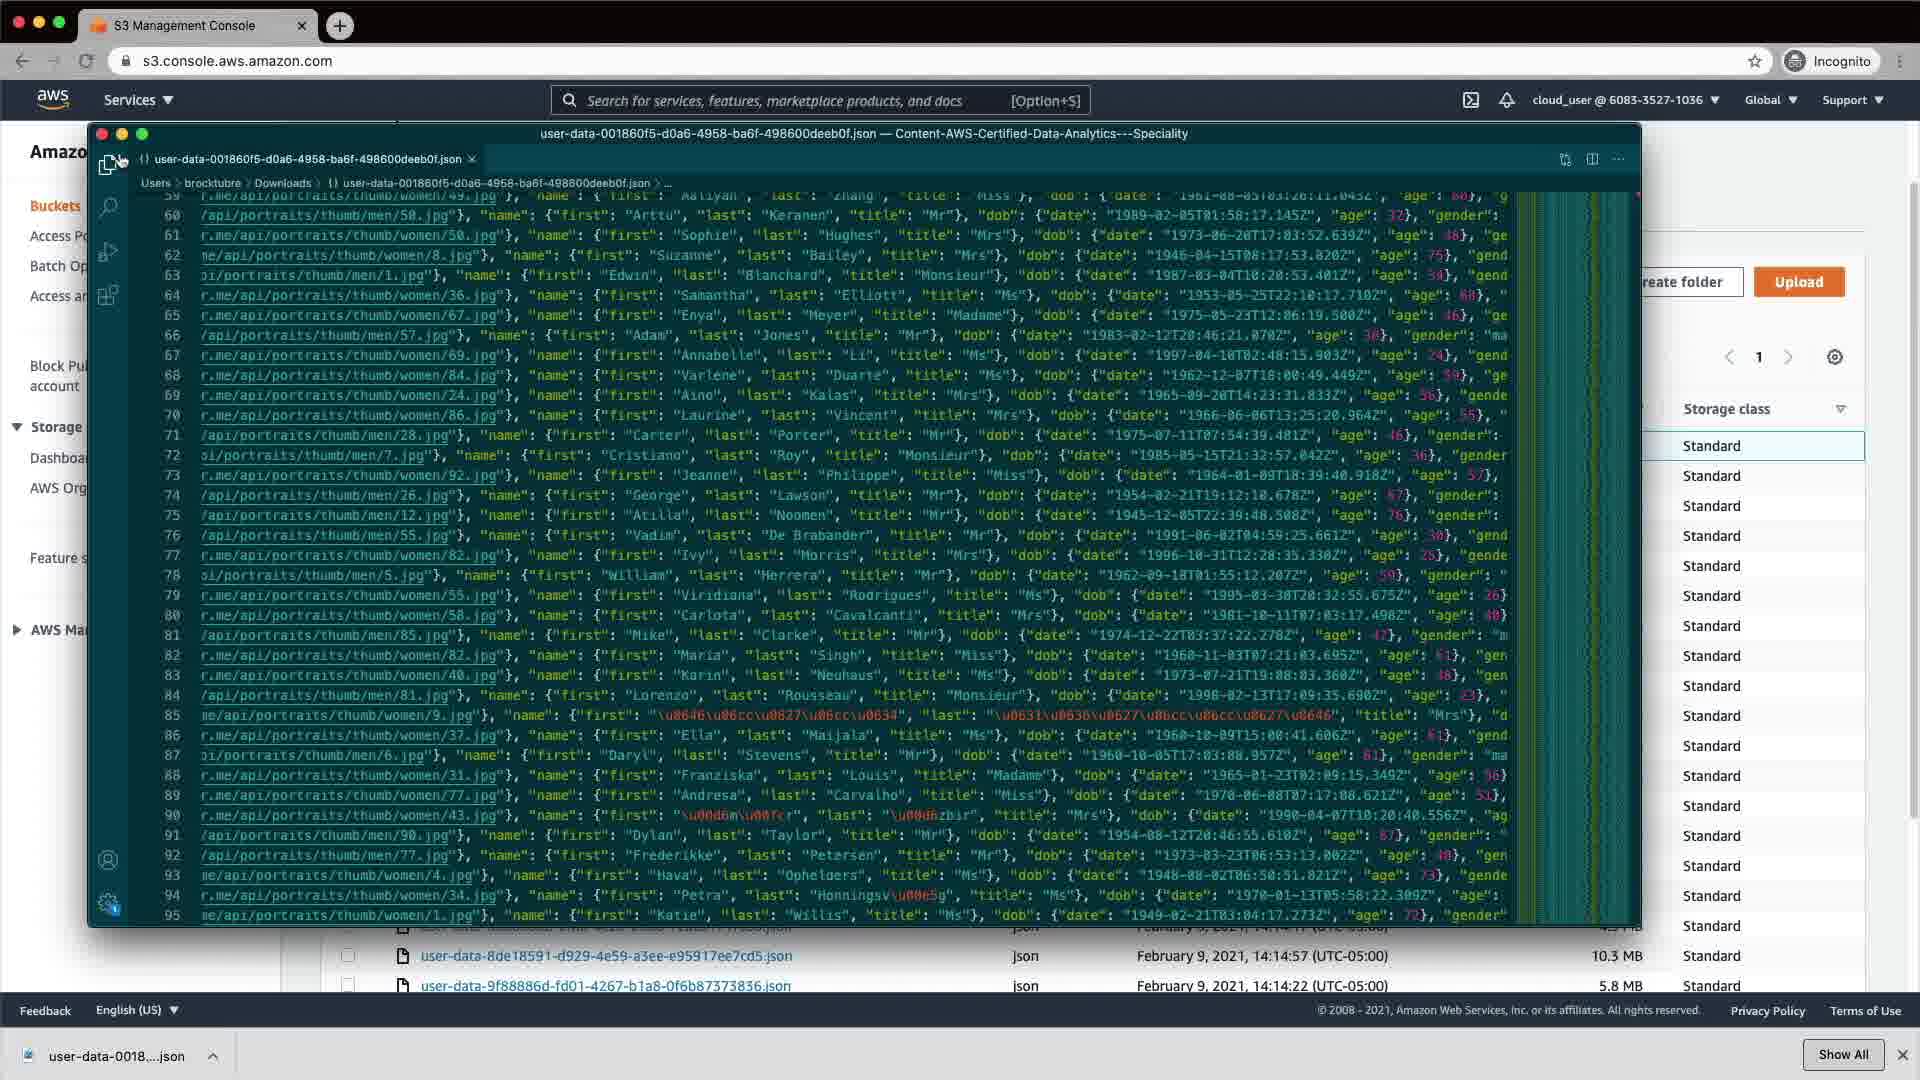The width and height of the screenshot is (1920, 1080).
Task: Open Run and Debug sidebar icon
Action: (x=108, y=251)
